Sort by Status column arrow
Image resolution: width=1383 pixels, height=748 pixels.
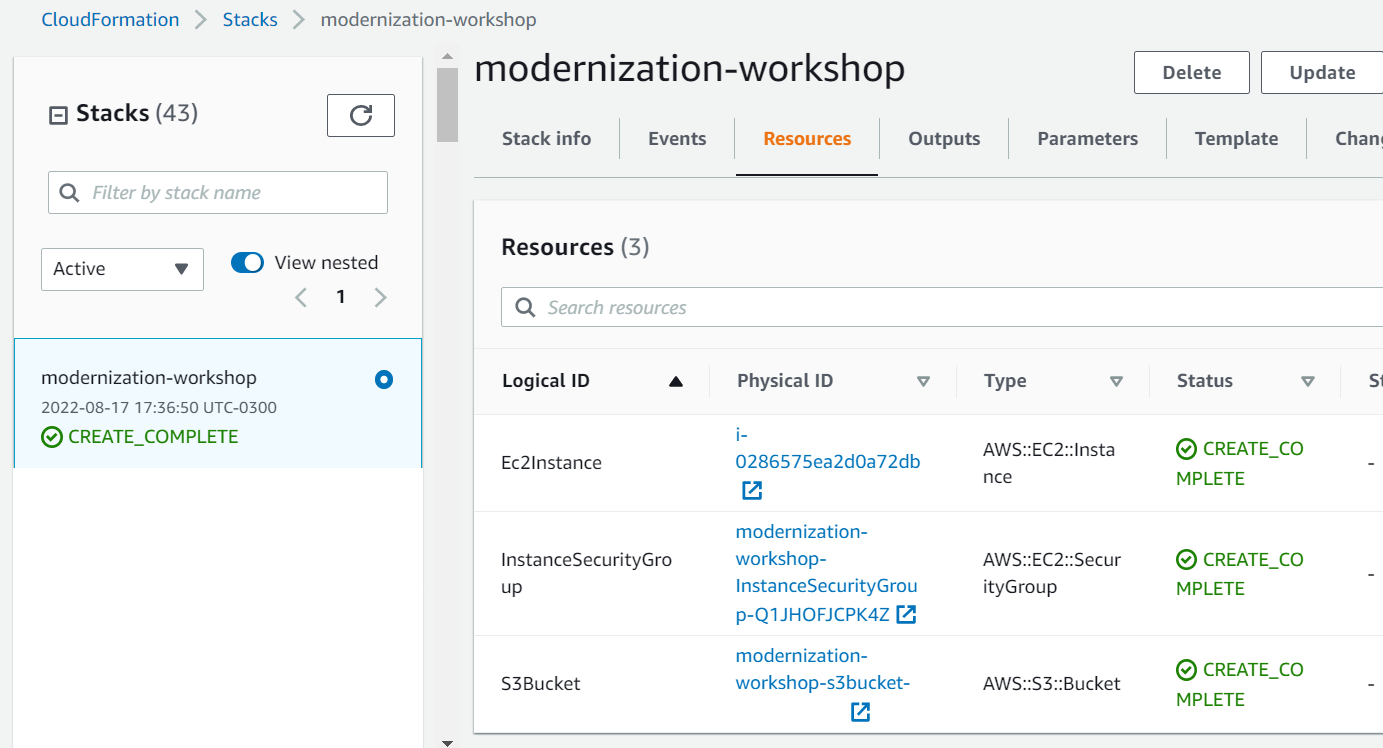(1307, 381)
